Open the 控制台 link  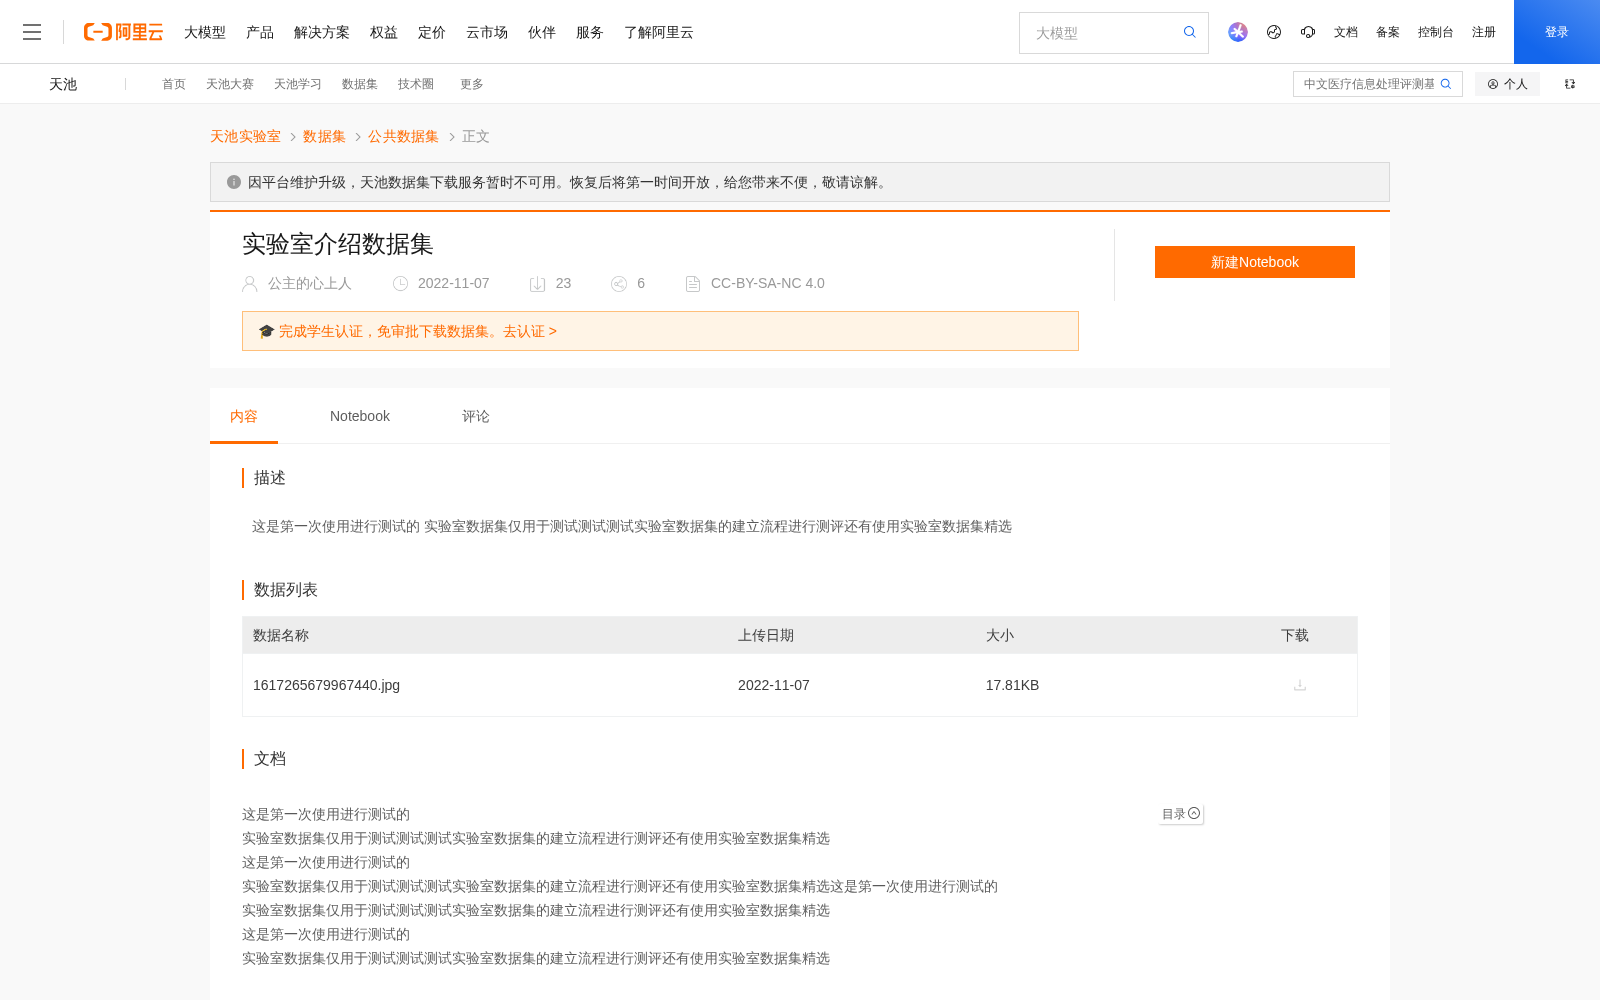pos(1436,32)
